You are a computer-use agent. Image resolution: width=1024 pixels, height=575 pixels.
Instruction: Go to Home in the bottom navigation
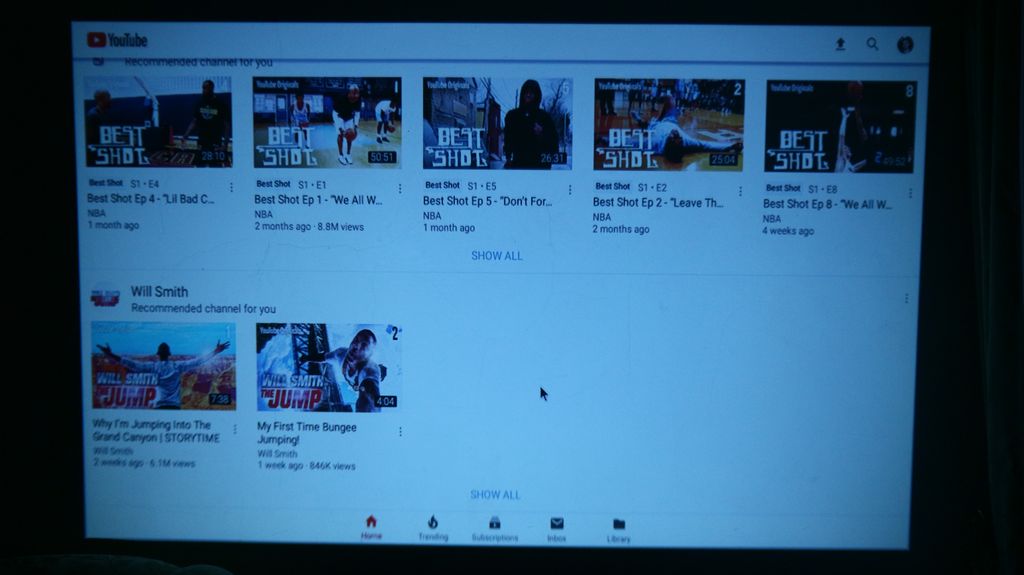371,527
